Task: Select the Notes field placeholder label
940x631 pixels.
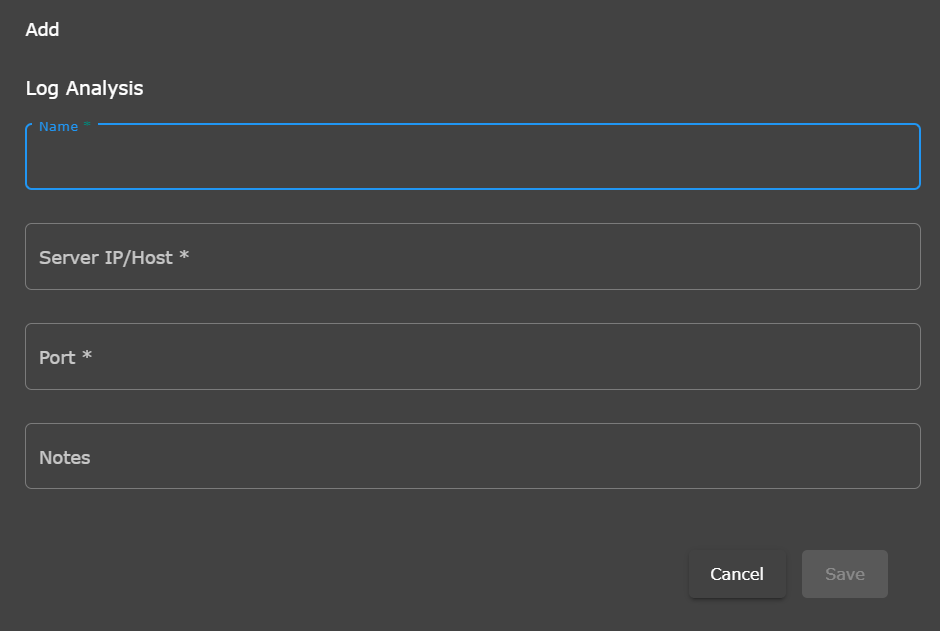Action: [x=65, y=457]
